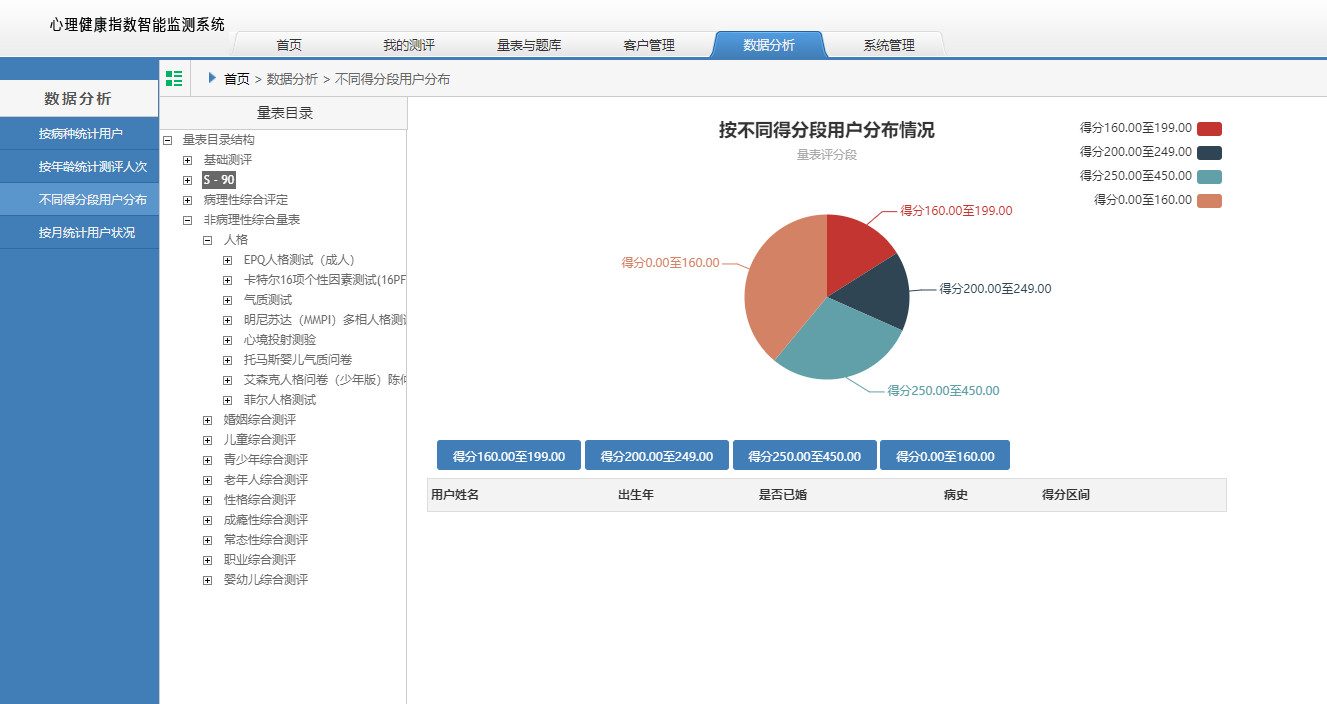Click the 得分160.00至199.00 button

[x=509, y=456]
